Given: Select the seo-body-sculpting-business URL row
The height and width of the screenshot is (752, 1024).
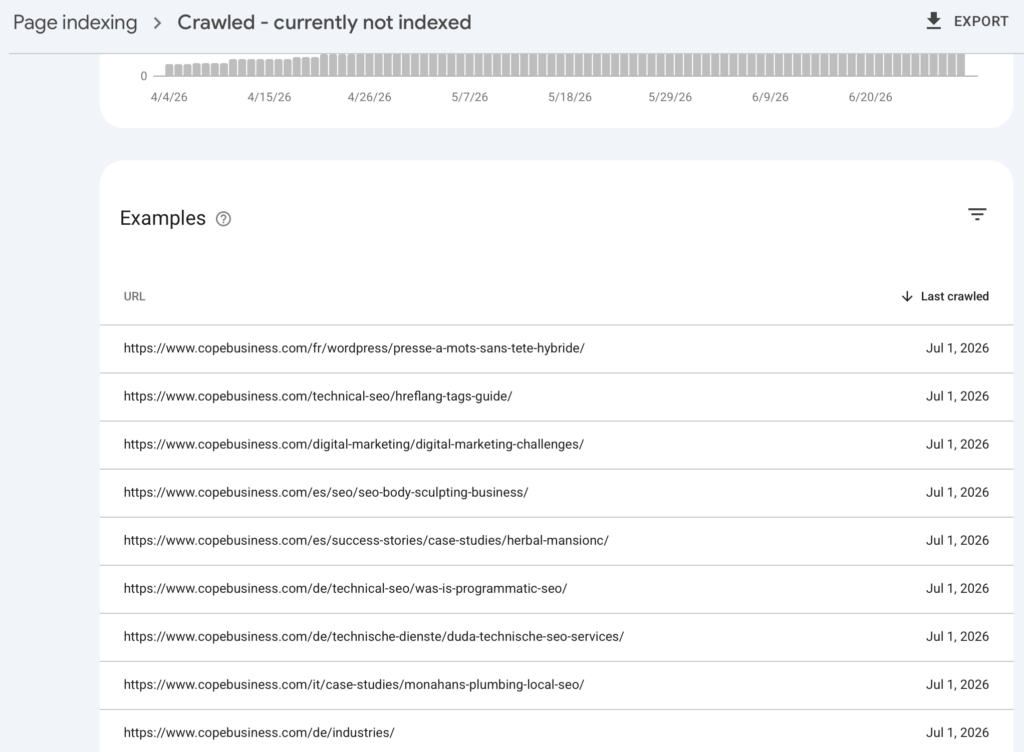Looking at the screenshot, I should 556,493.
